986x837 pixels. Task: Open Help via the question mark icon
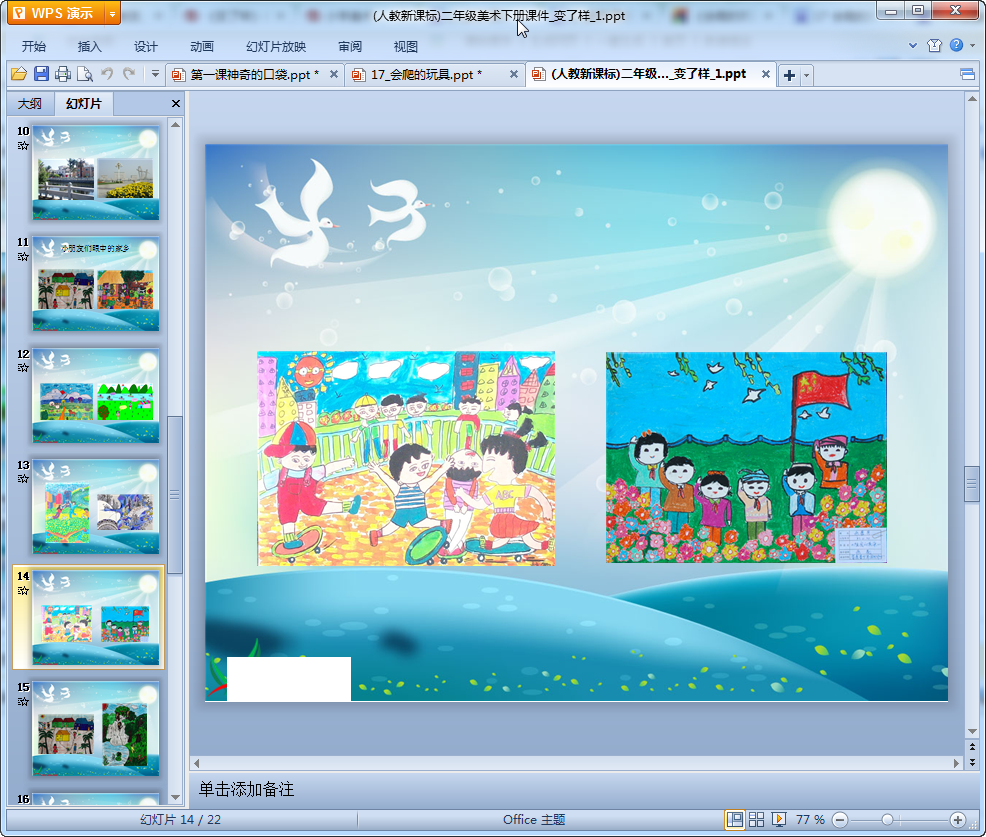(956, 45)
